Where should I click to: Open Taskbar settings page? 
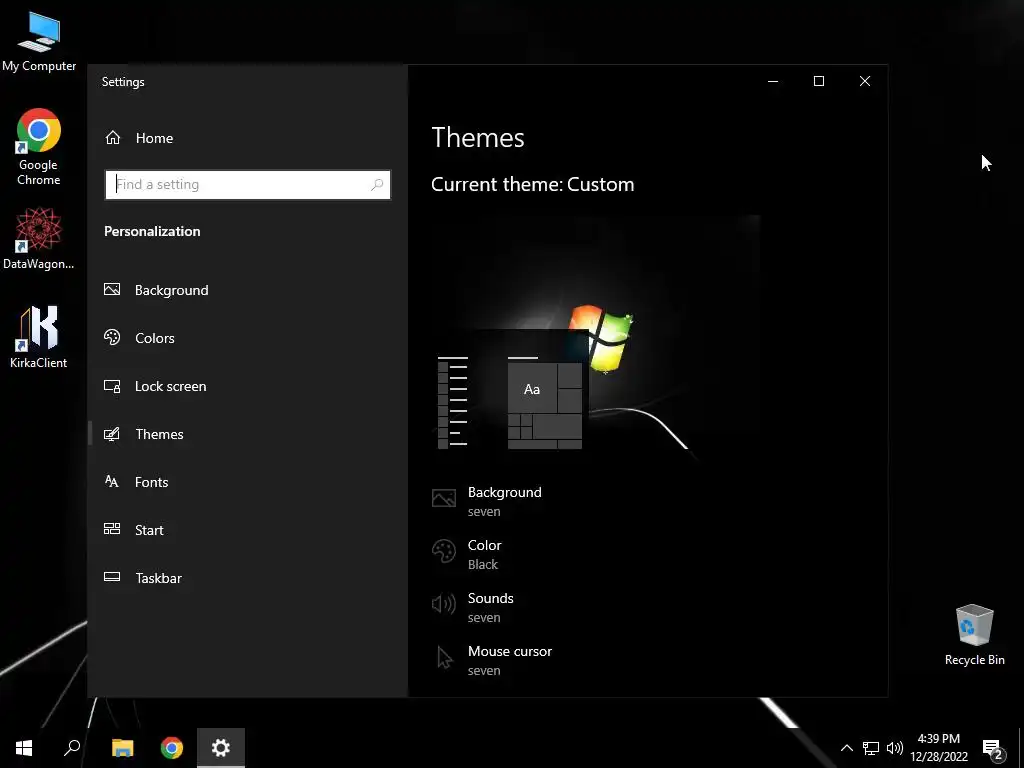[x=248, y=578]
